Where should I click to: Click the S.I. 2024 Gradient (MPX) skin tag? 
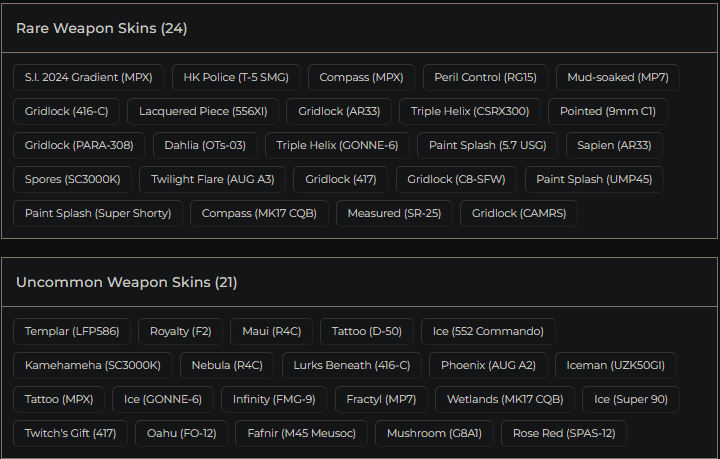click(88, 77)
